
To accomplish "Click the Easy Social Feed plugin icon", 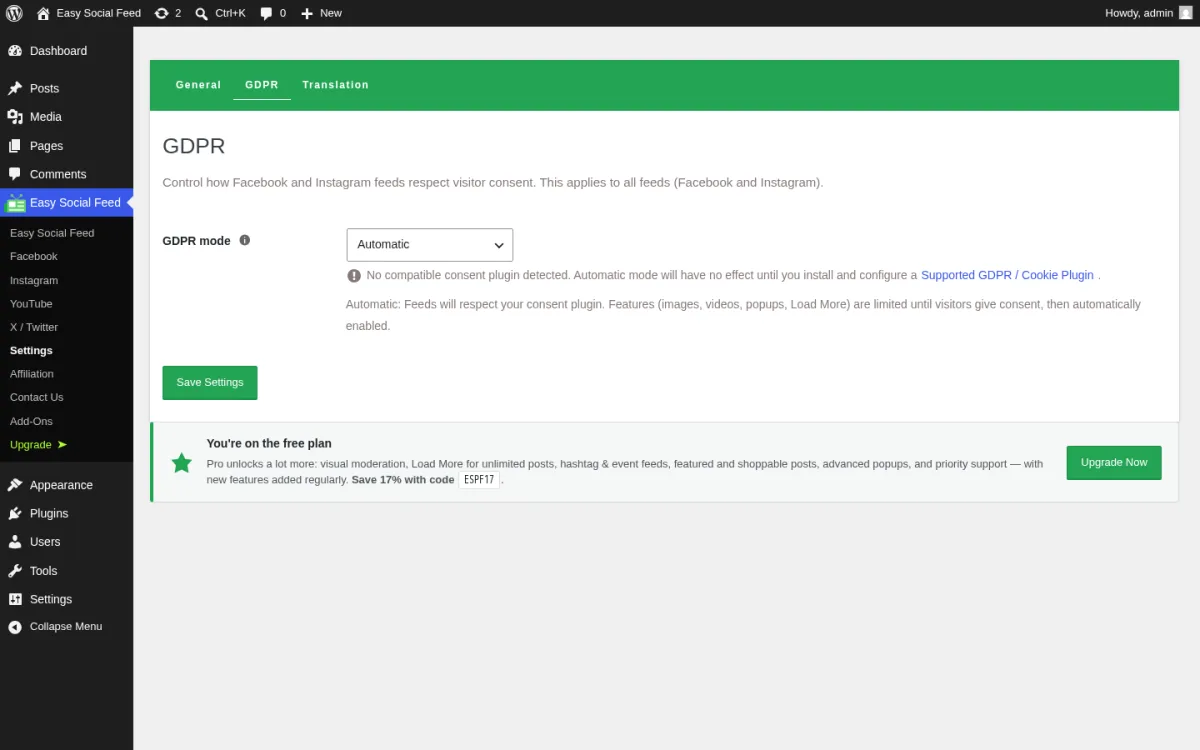I will (x=15, y=203).
